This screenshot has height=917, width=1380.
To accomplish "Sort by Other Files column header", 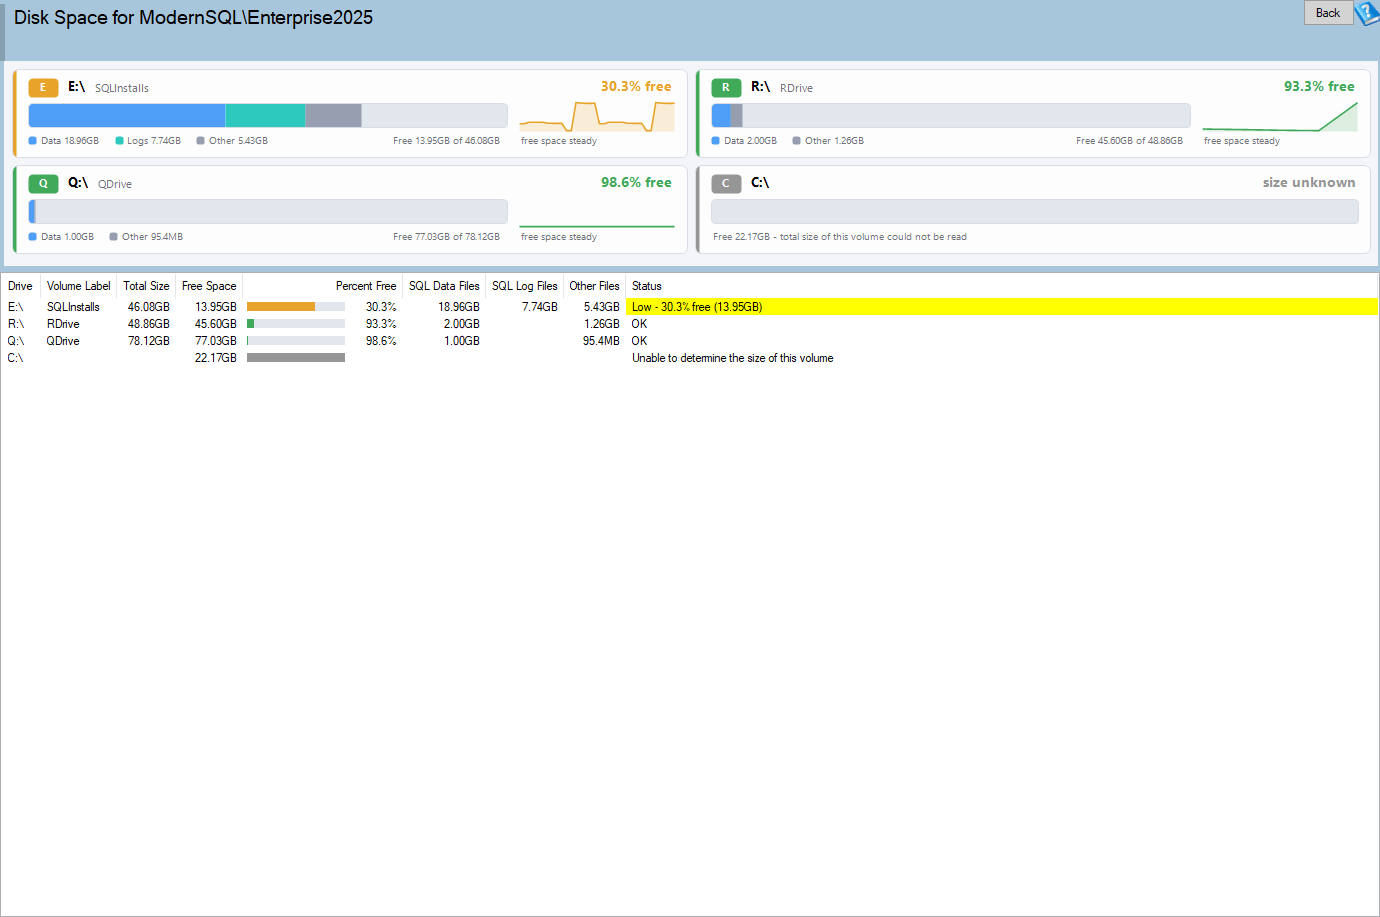I will (594, 286).
